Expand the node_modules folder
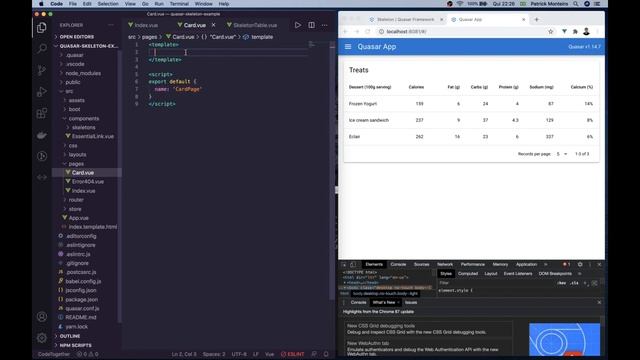Image resolution: width=640 pixels, height=360 pixels. (83, 73)
